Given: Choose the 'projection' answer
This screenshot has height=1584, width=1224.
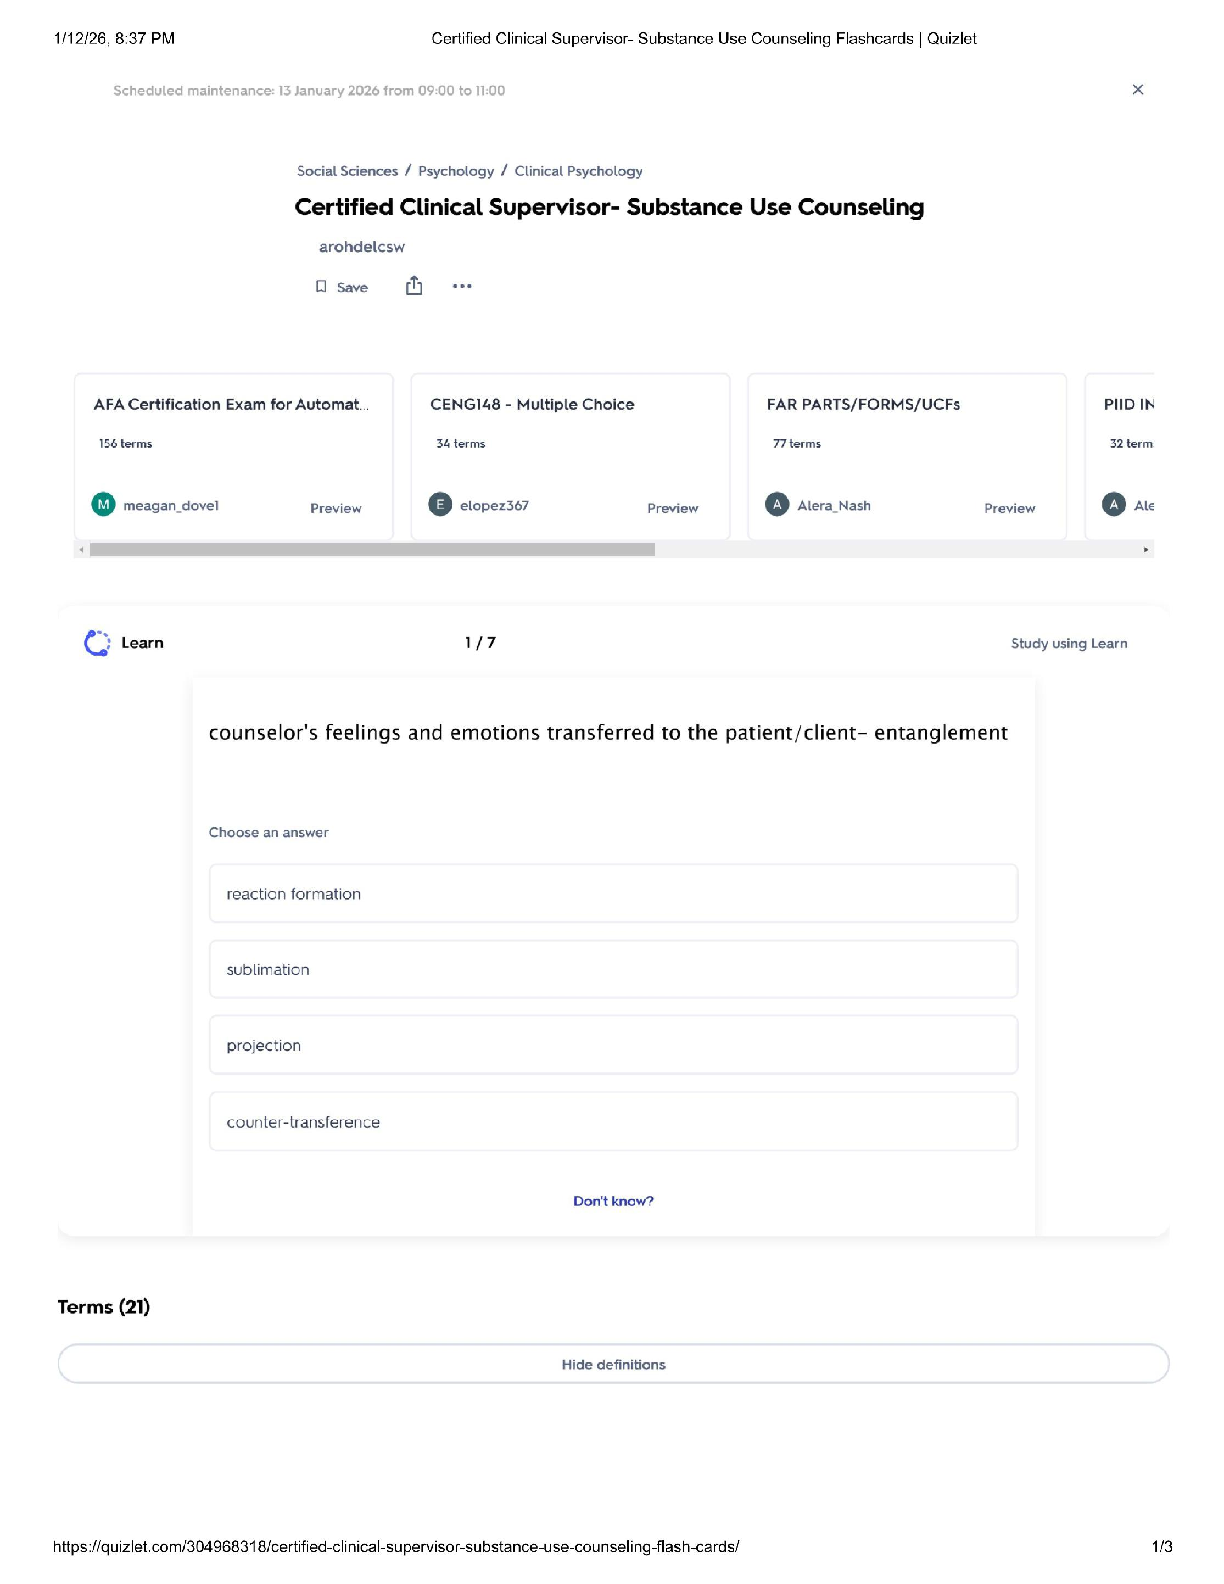Looking at the screenshot, I should [613, 1046].
